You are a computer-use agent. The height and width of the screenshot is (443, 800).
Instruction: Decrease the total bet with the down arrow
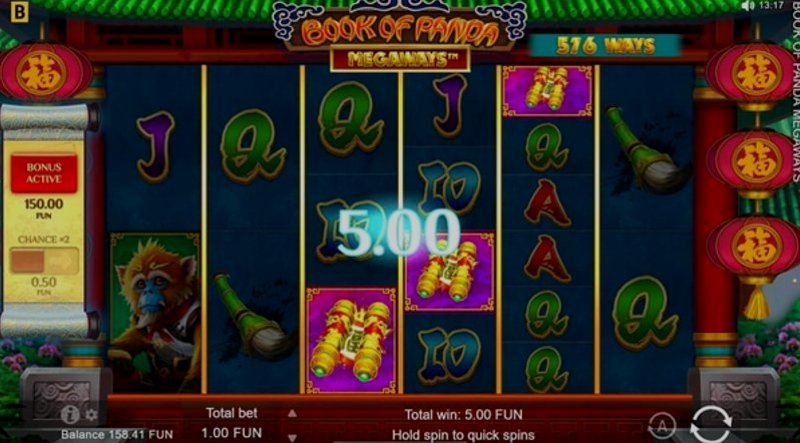pyautogui.click(x=292, y=437)
